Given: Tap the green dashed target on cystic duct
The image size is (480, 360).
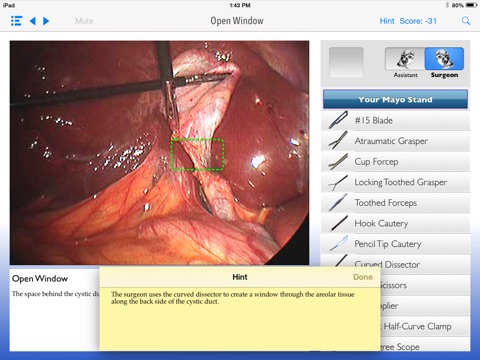Looking at the screenshot, I should tap(197, 155).
